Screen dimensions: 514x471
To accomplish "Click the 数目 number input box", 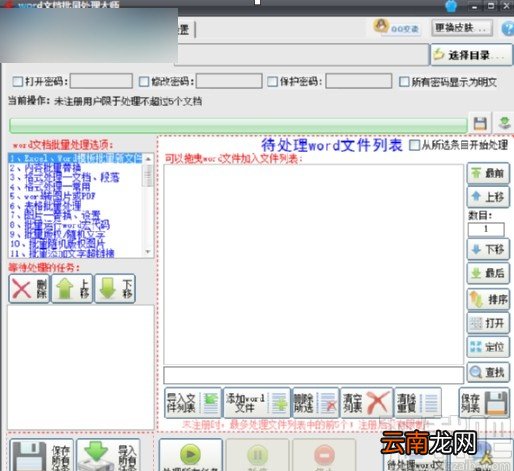I will coord(486,229).
